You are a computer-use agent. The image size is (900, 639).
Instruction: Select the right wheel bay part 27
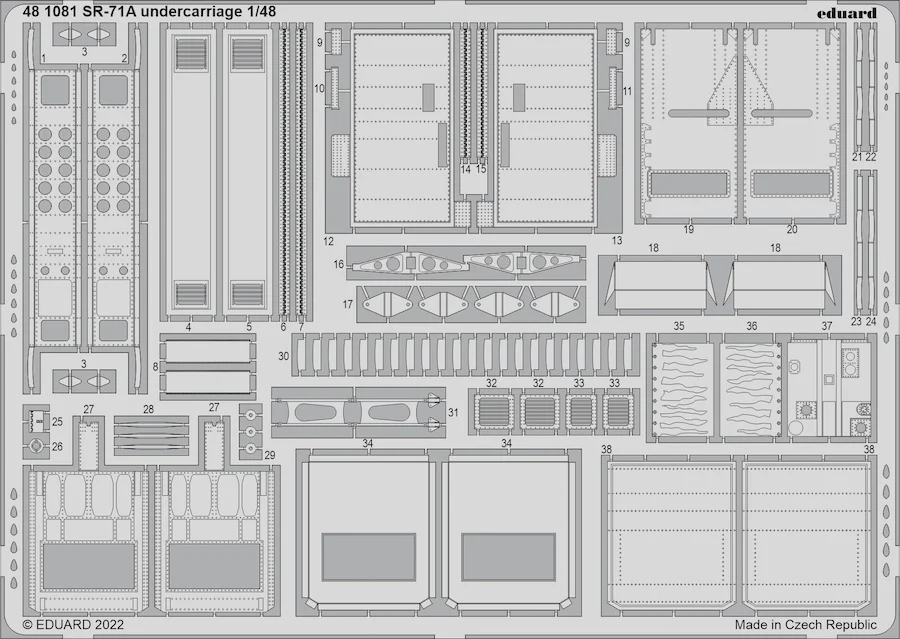tap(214, 517)
